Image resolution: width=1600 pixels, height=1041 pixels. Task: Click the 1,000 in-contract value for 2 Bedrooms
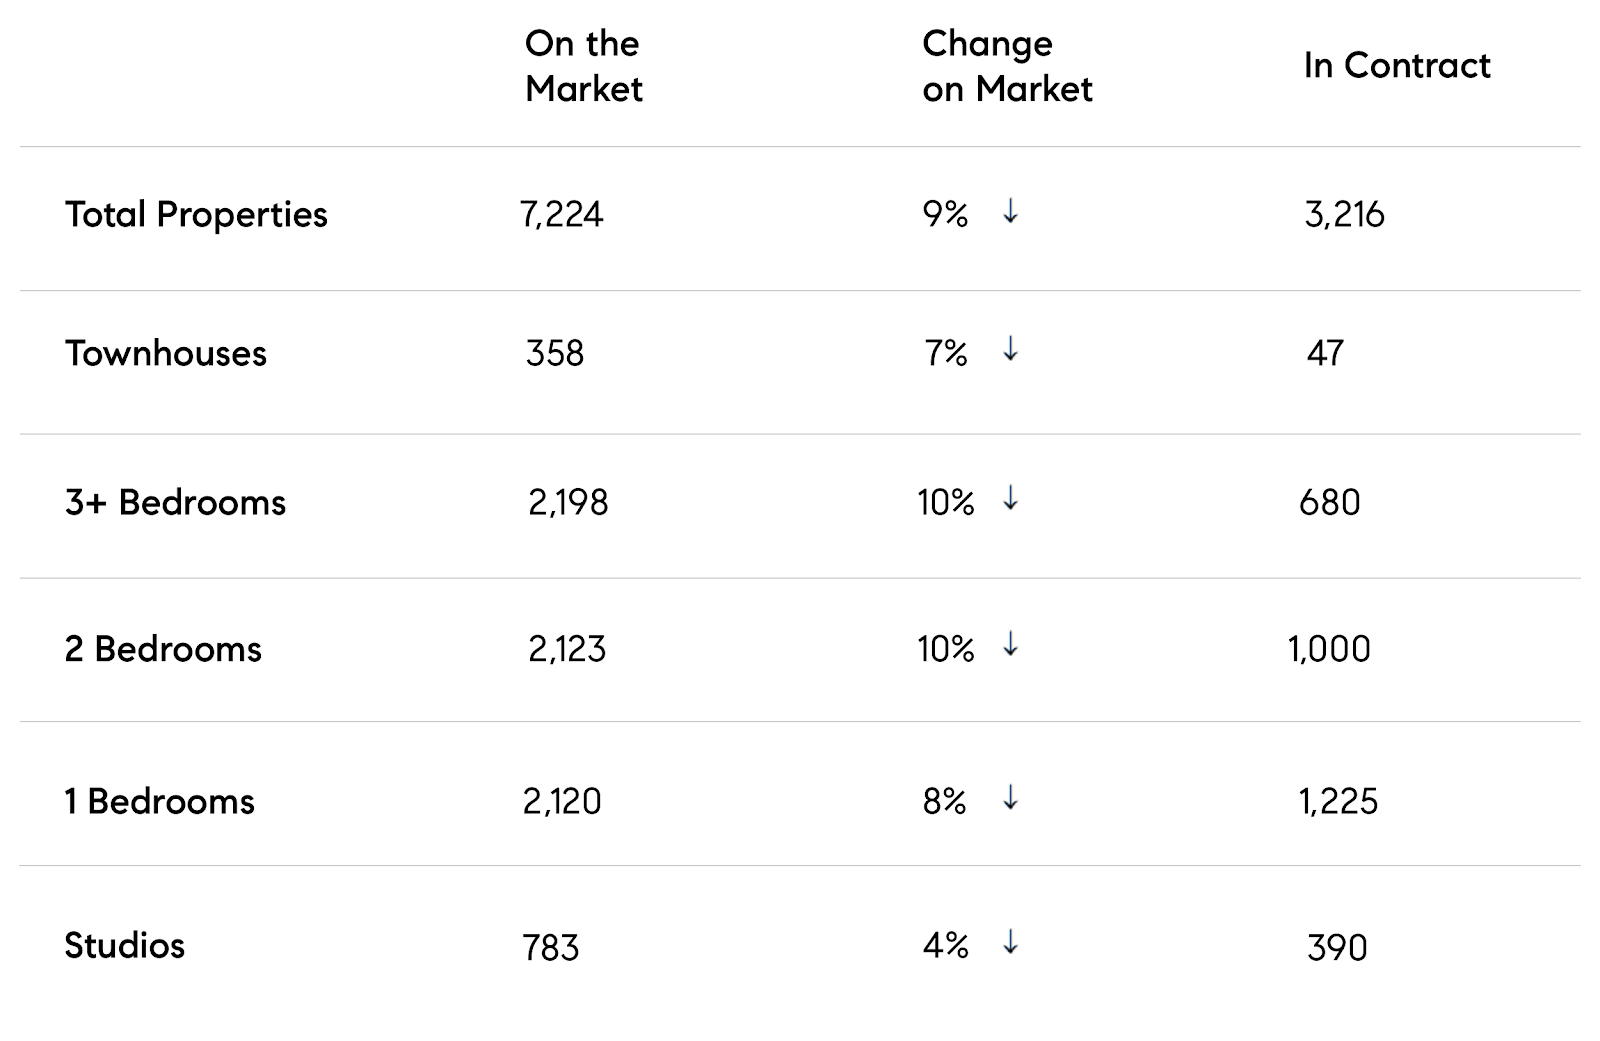(1329, 649)
